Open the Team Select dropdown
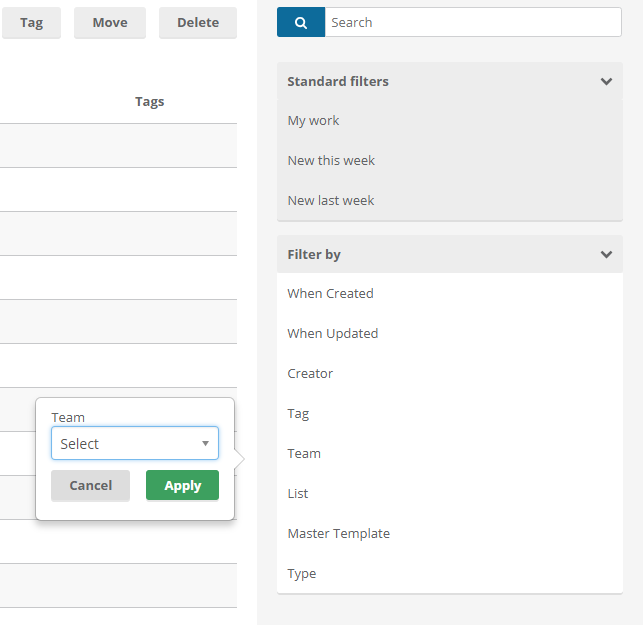Screen dimensions: 643x625 coord(135,443)
